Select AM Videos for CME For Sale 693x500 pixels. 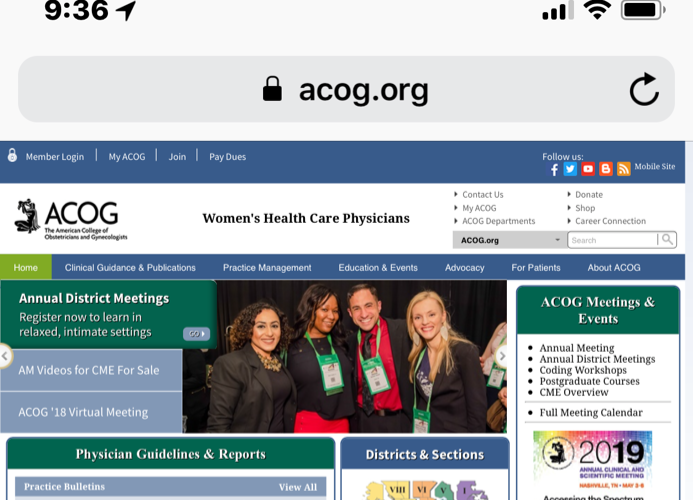(x=91, y=370)
